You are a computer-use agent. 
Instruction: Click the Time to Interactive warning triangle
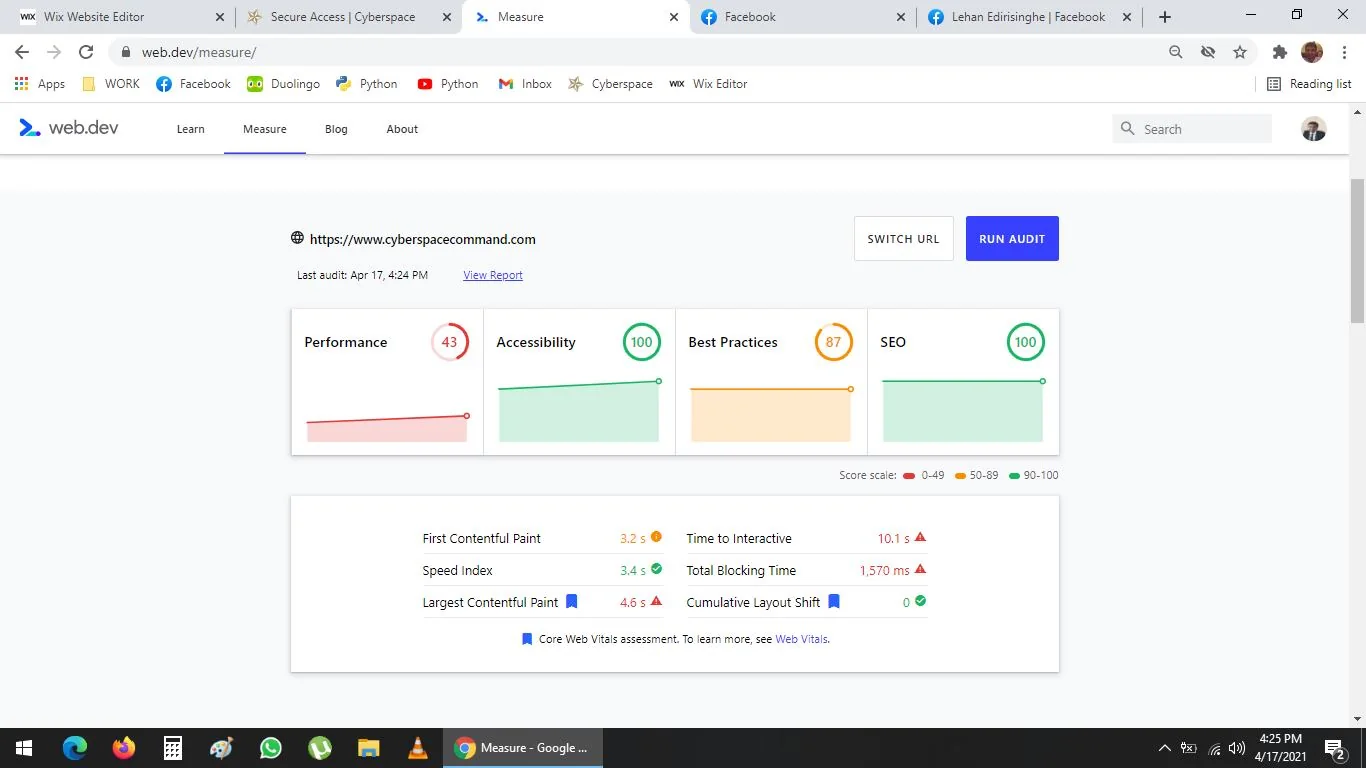coord(920,538)
